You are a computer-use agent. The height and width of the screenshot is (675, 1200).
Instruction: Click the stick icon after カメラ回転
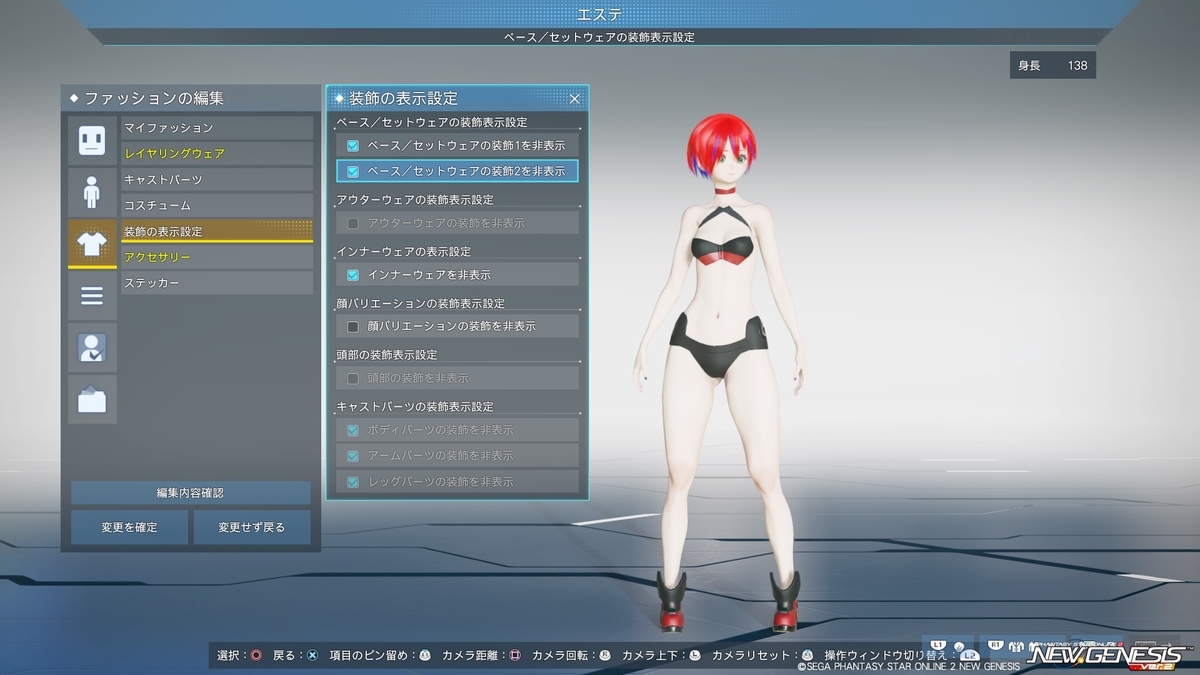[604, 656]
